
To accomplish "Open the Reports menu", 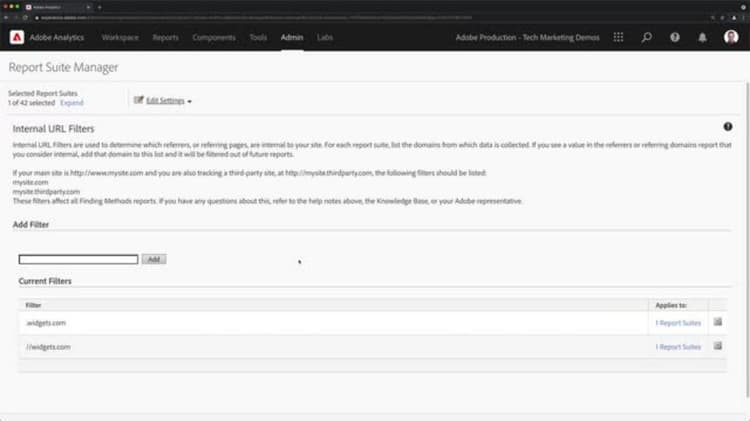I will click(x=165, y=37).
